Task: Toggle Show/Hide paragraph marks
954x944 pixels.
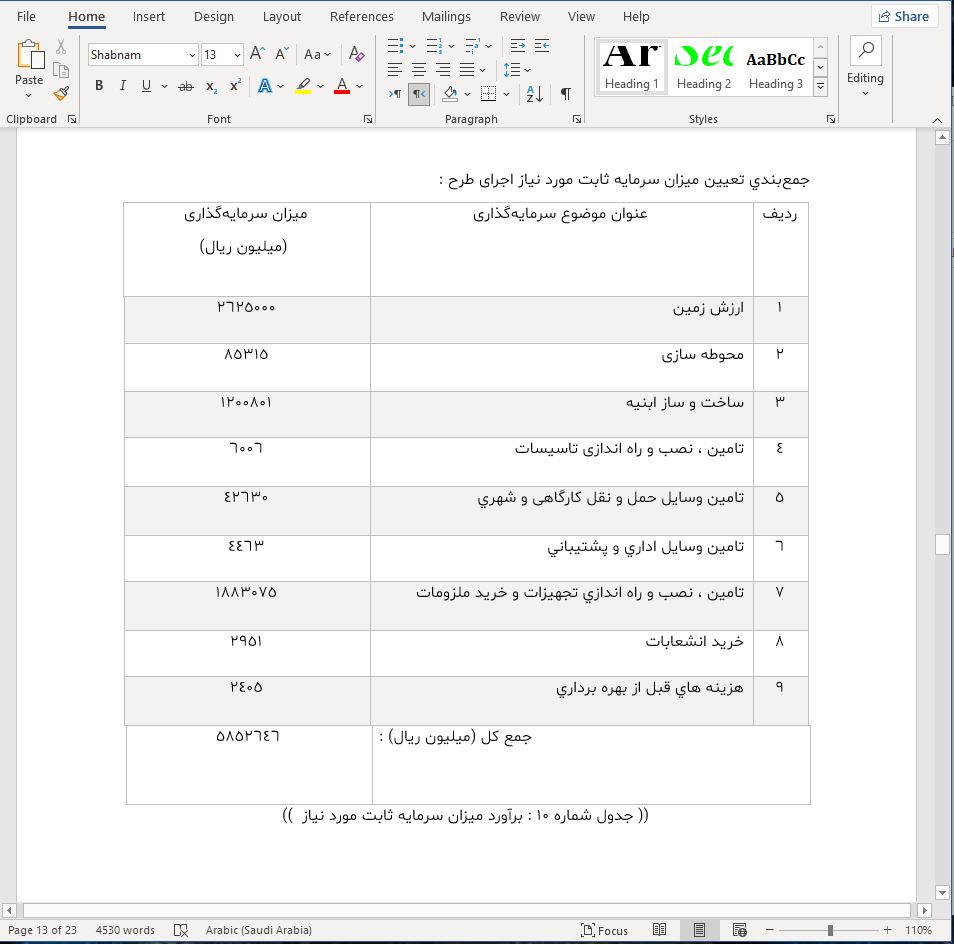Action: click(x=565, y=94)
